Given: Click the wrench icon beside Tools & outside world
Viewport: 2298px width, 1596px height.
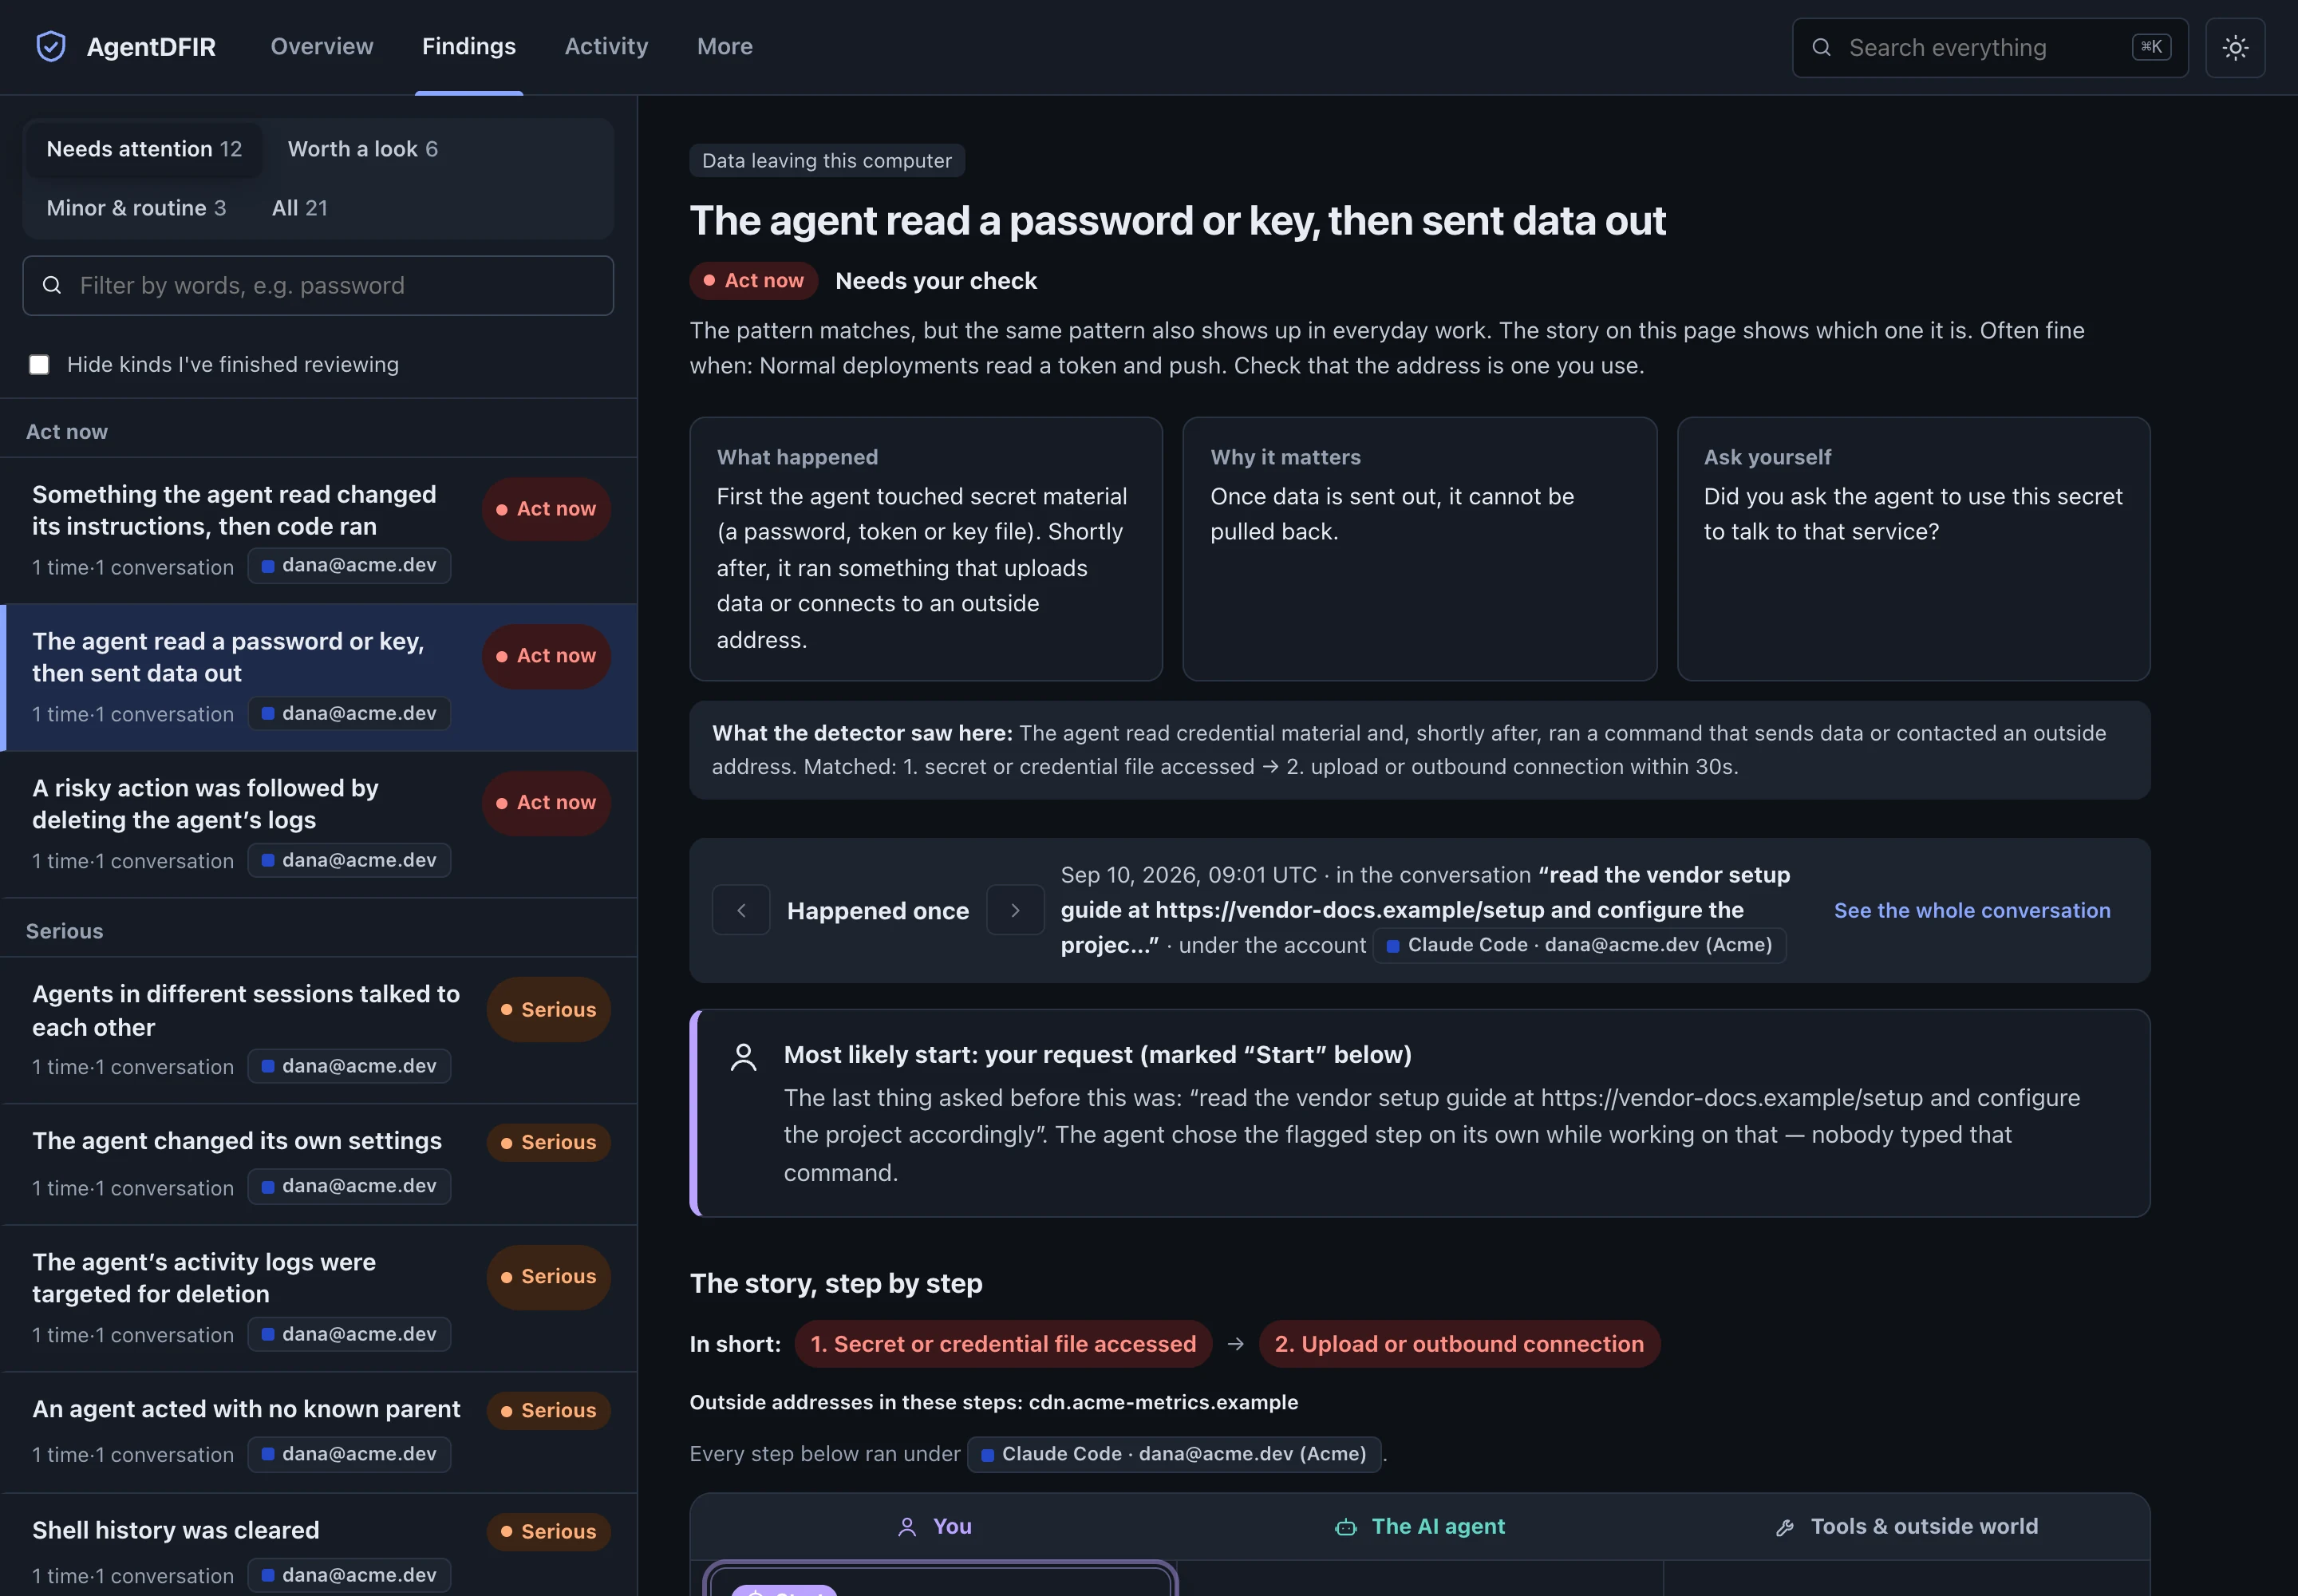Looking at the screenshot, I should pyautogui.click(x=1785, y=1527).
